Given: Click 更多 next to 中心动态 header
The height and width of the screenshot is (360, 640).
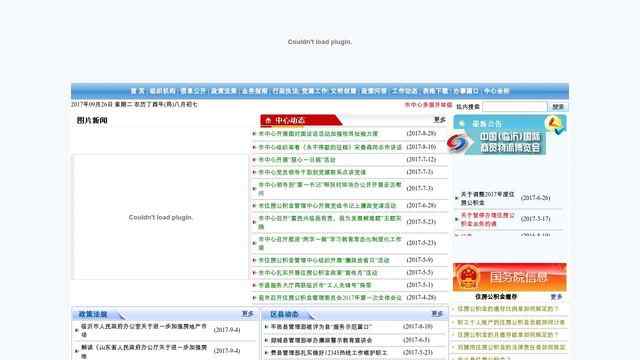Looking at the screenshot, I should coord(440,120).
